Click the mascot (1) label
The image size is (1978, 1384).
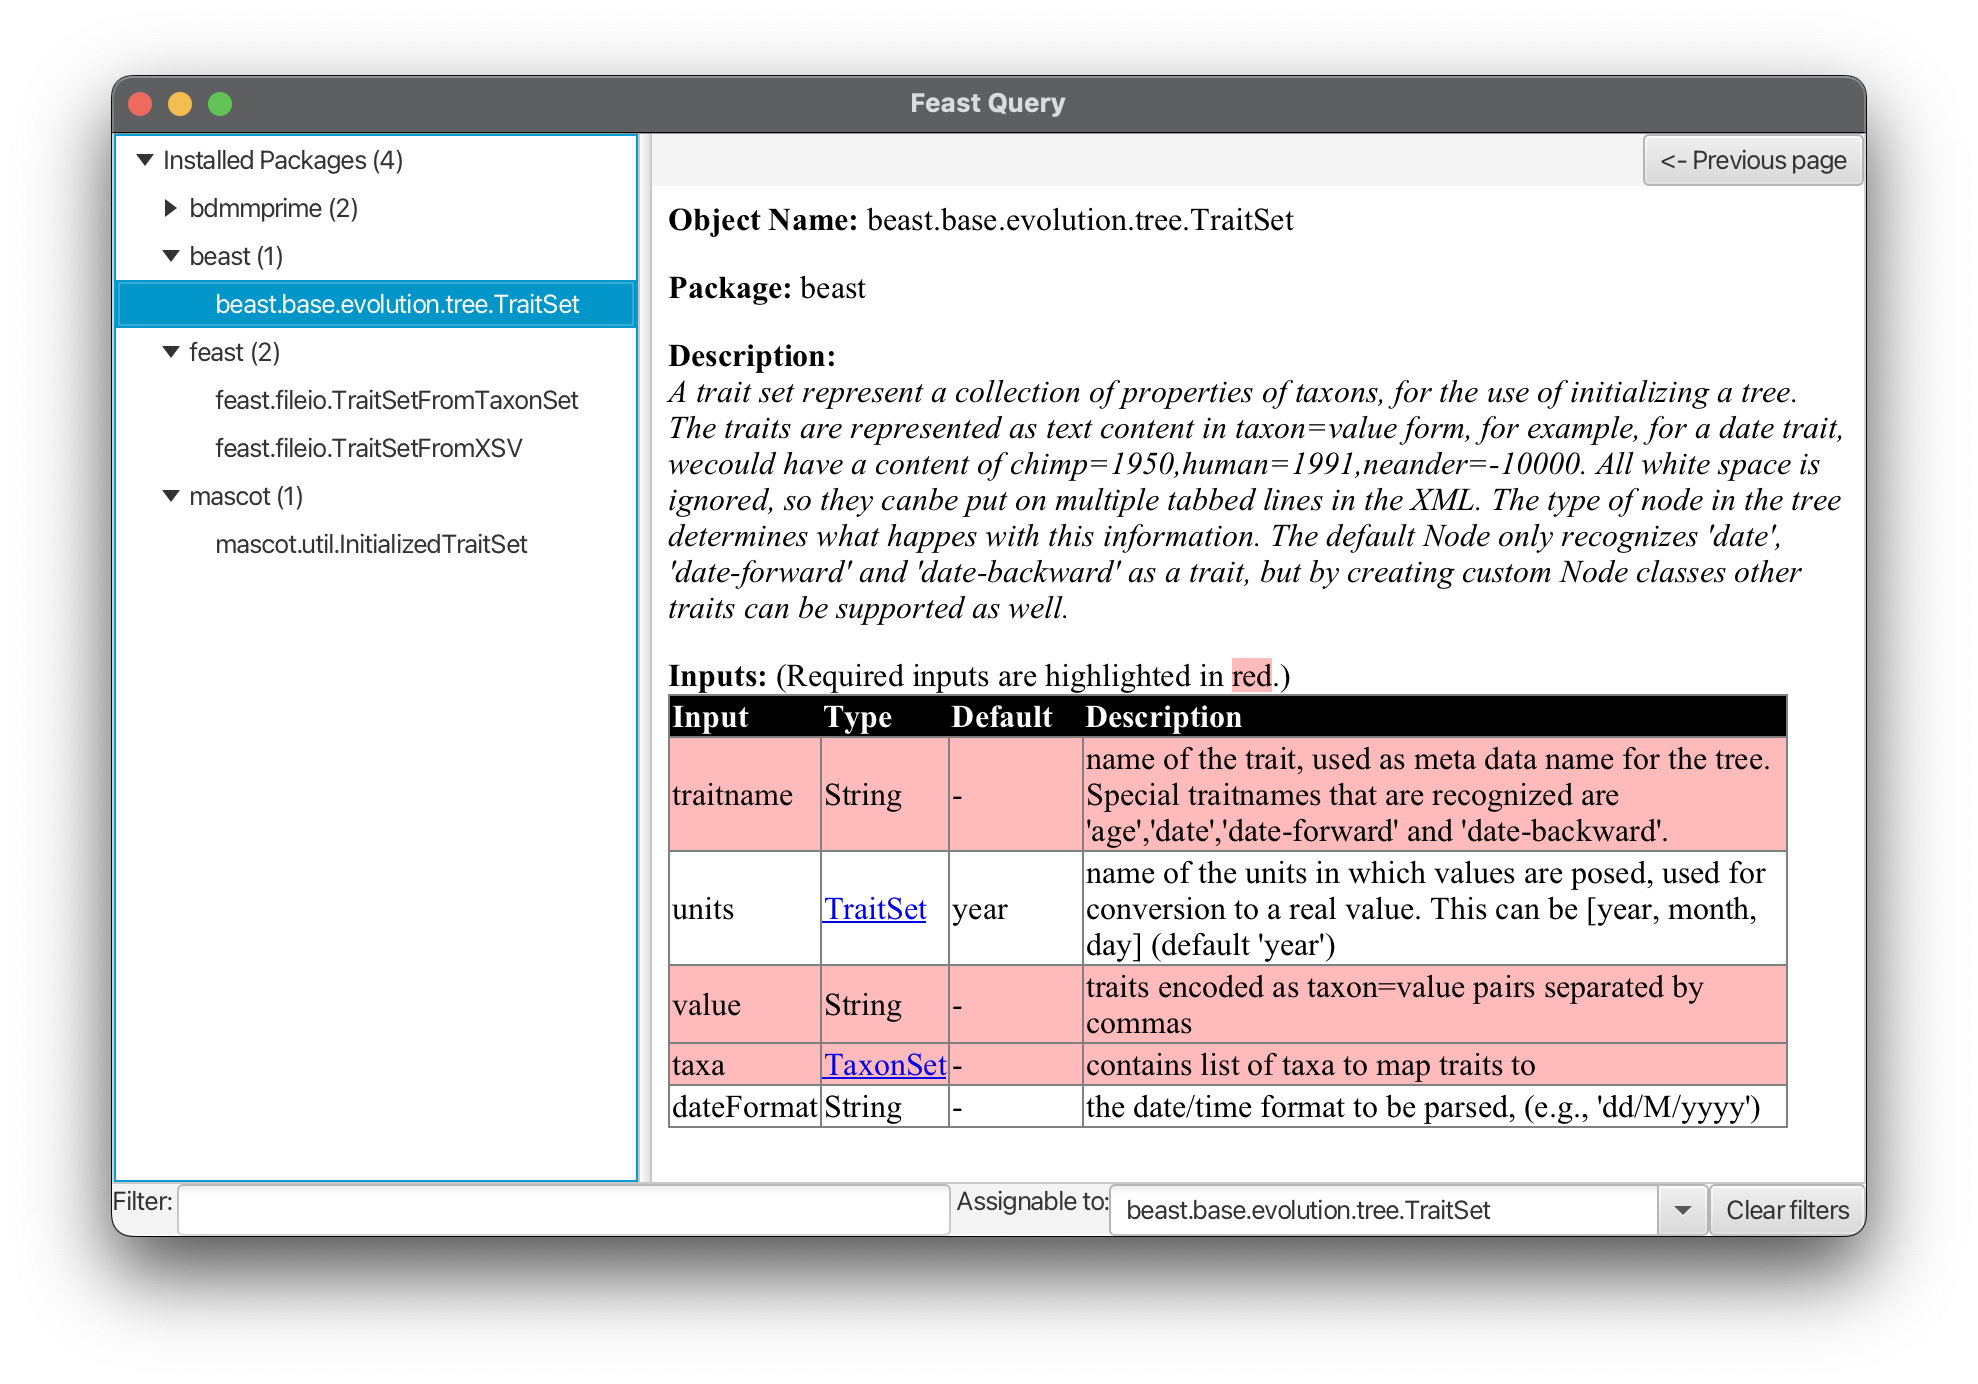[x=246, y=496]
